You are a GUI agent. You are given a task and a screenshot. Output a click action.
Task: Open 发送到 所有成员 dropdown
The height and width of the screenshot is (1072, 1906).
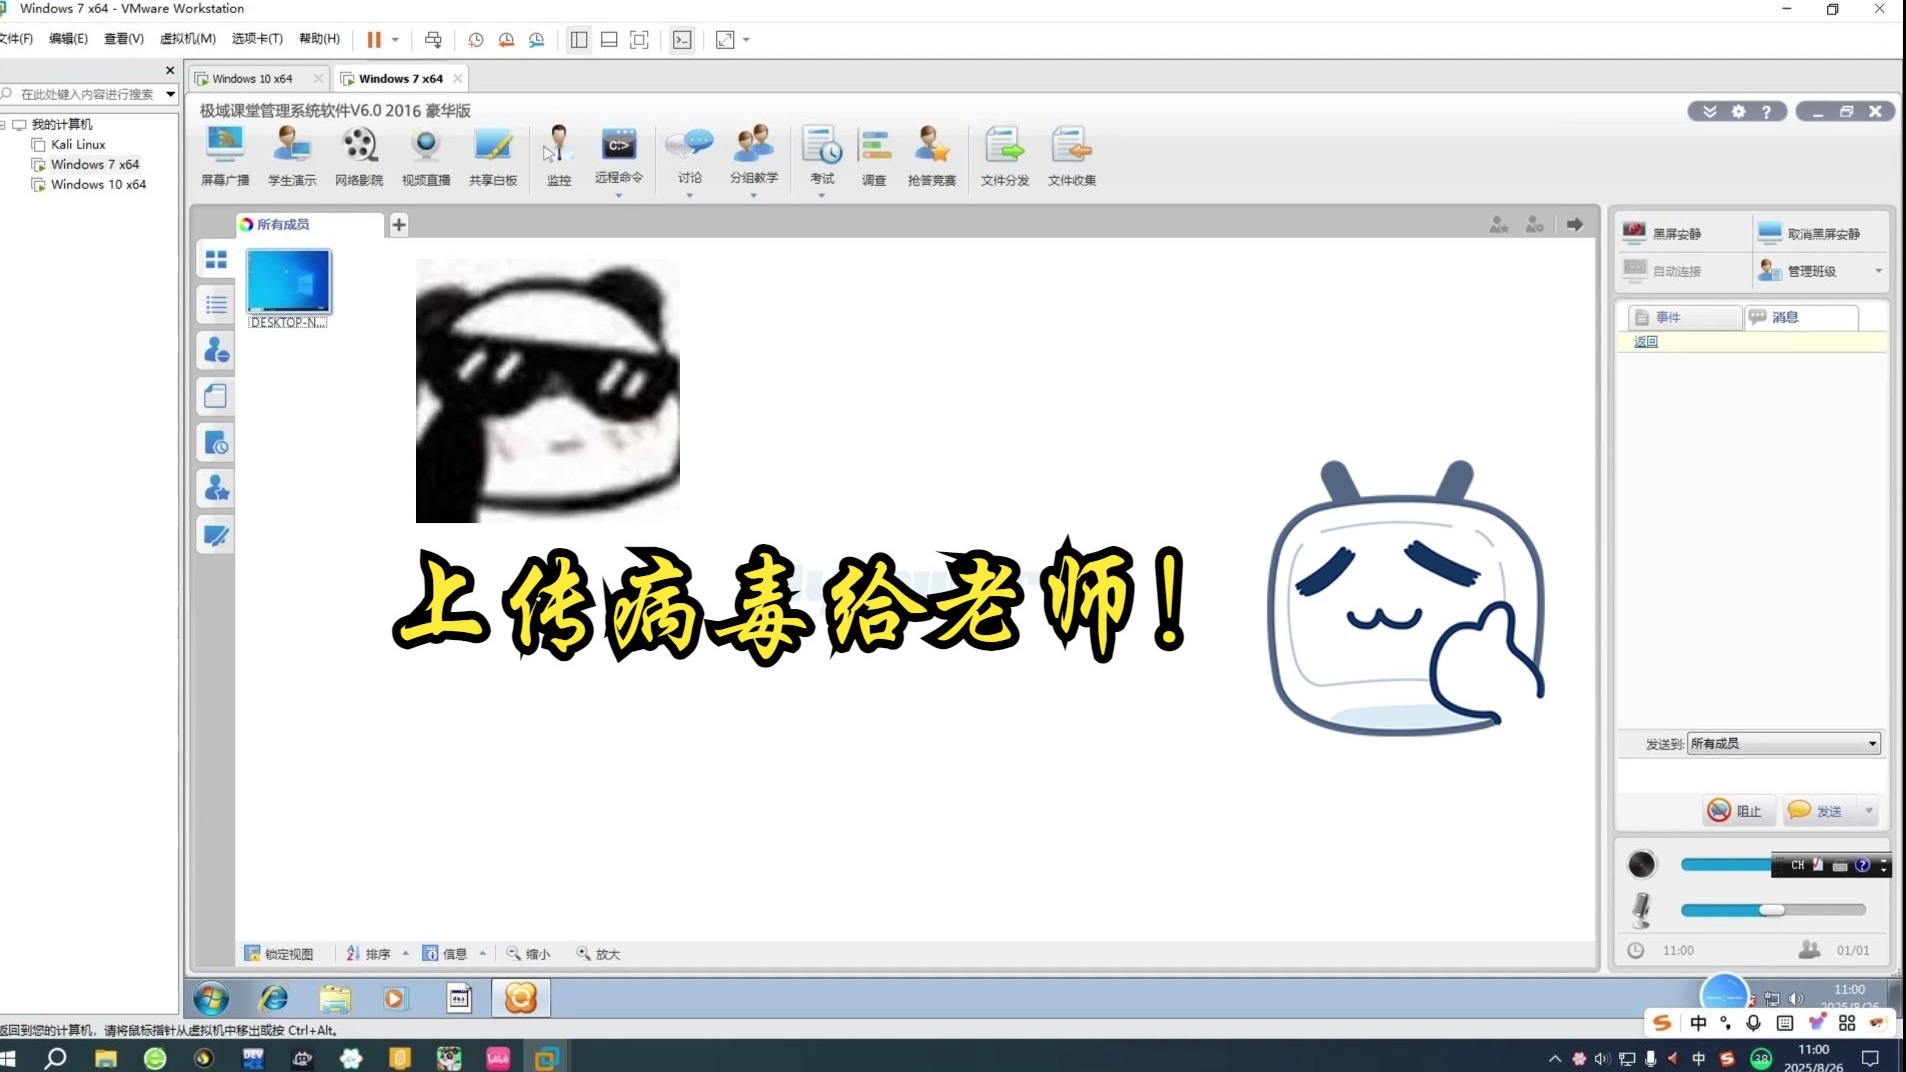1784,743
